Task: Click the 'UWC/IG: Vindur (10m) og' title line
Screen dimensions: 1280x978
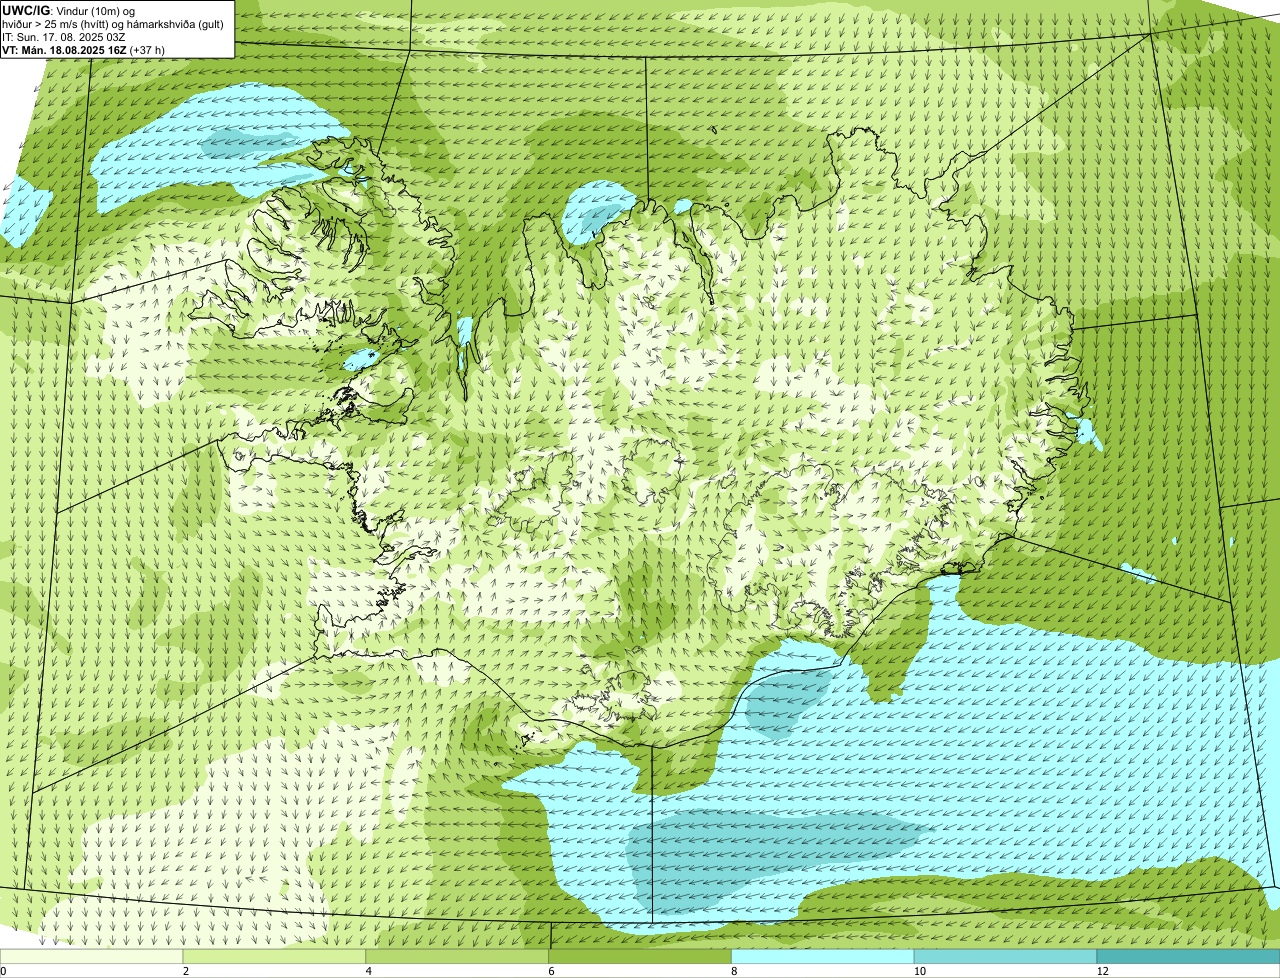Action: [69, 10]
